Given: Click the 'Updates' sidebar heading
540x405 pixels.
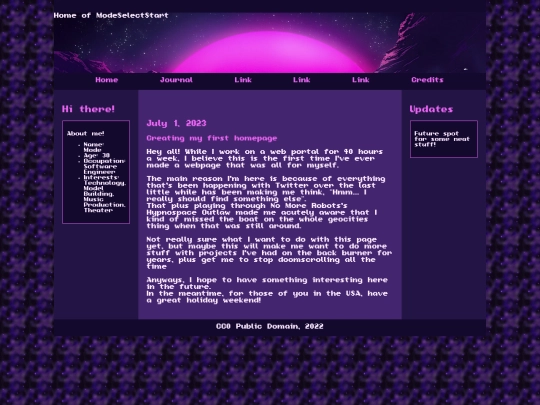Looking at the screenshot, I should click(x=431, y=109).
